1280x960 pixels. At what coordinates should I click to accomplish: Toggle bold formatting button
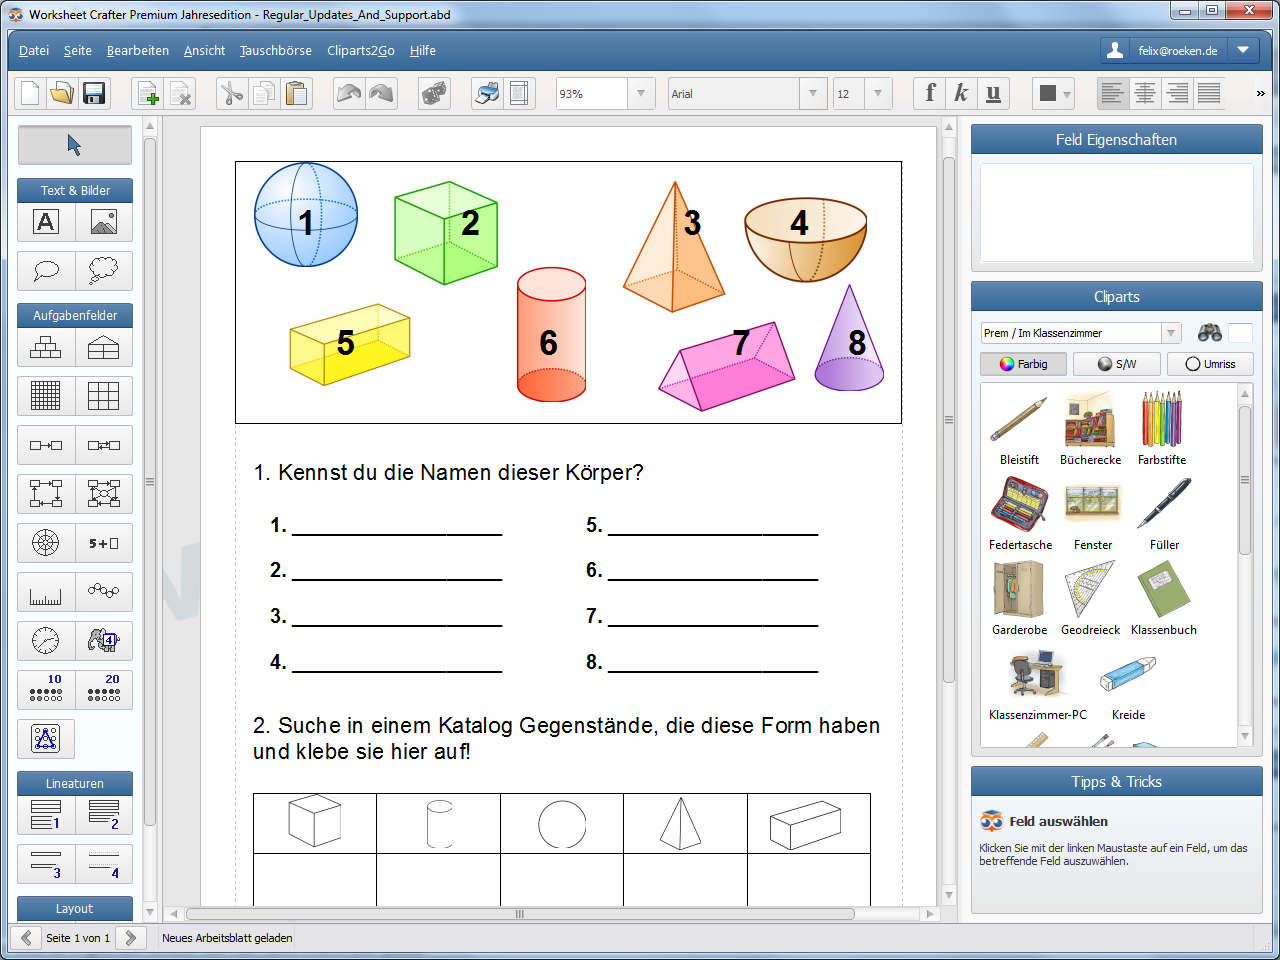[930, 94]
